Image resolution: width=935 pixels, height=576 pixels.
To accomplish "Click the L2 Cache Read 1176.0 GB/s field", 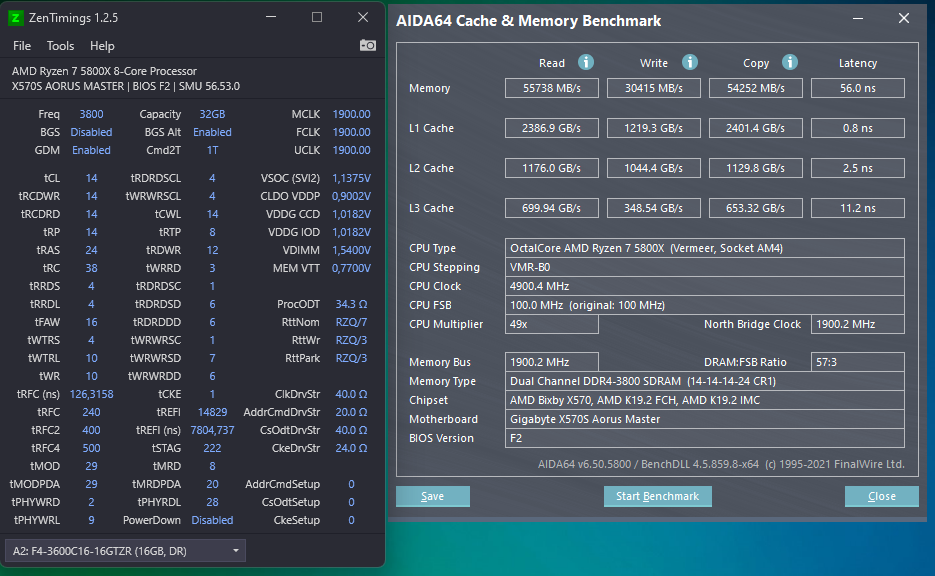I will tap(552, 168).
